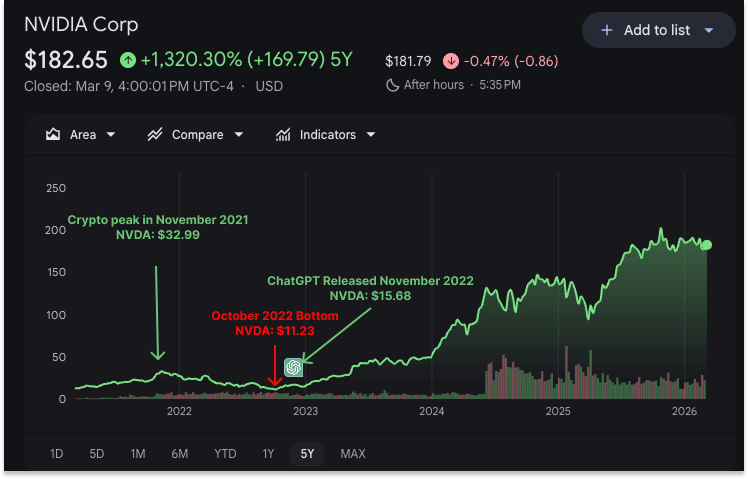Select the 1D time range
Image resolution: width=748 pixels, height=479 pixels.
[x=56, y=453]
